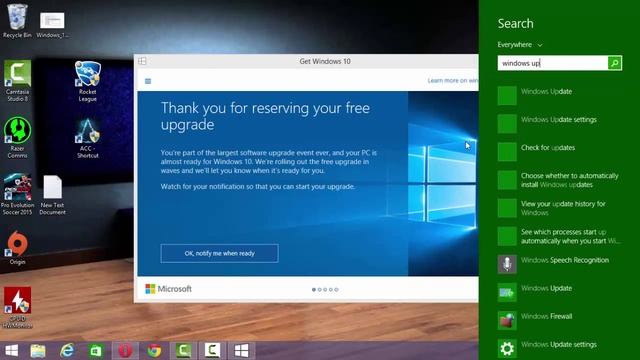The height and width of the screenshot is (360, 640).
Task: Open Windows Speech Recognition microphone result
Action: coord(559,264)
